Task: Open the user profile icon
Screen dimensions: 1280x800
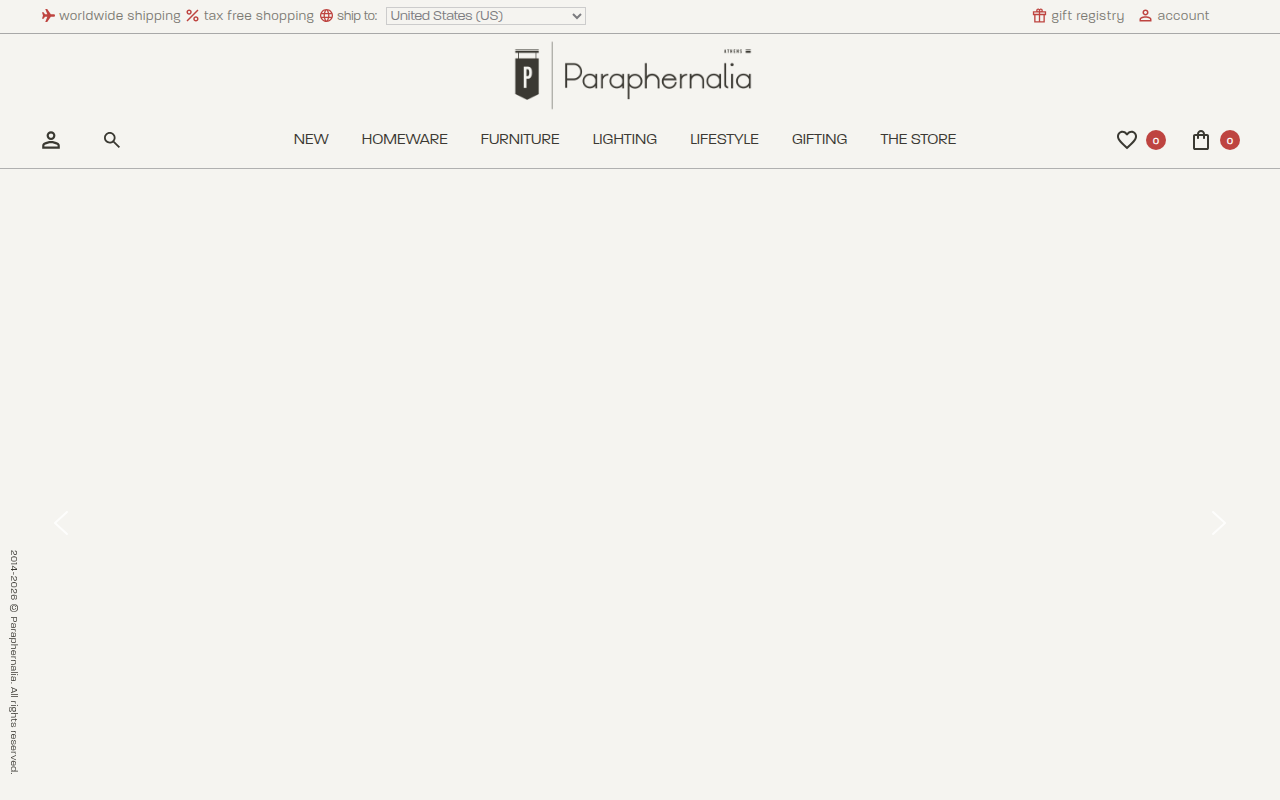Action: (x=51, y=140)
